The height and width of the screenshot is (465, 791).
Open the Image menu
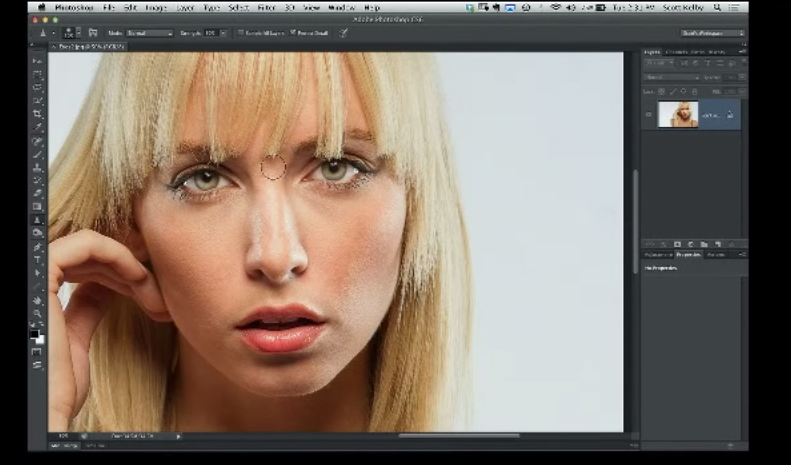point(156,7)
